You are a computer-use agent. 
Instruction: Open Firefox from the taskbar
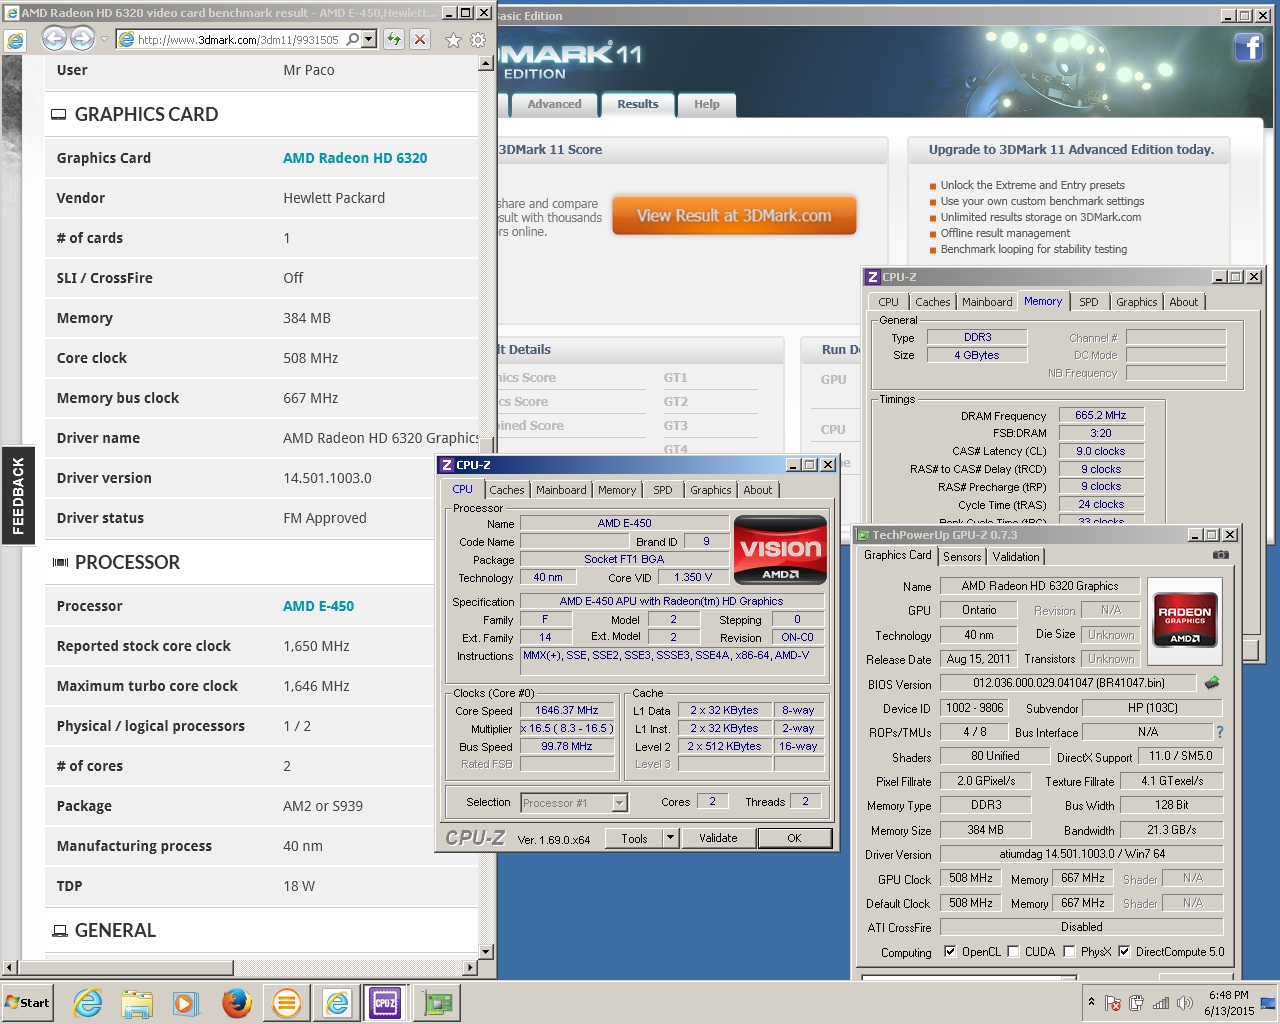(x=236, y=1002)
